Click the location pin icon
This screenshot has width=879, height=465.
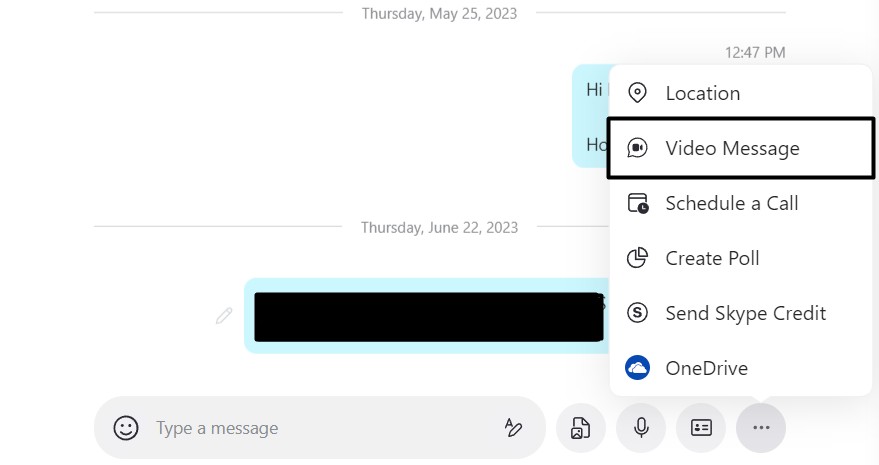(x=637, y=93)
